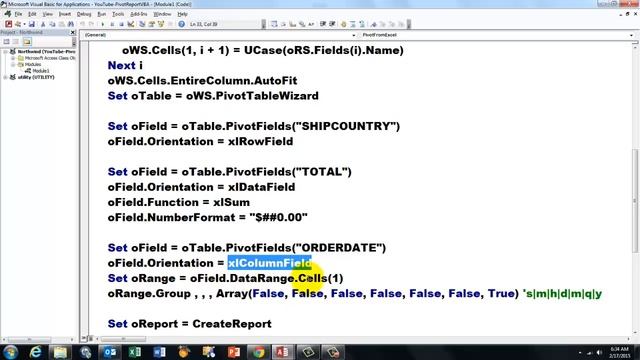Image resolution: width=640 pixels, height=360 pixels.
Task: Open the View menu
Action: point(47,14)
